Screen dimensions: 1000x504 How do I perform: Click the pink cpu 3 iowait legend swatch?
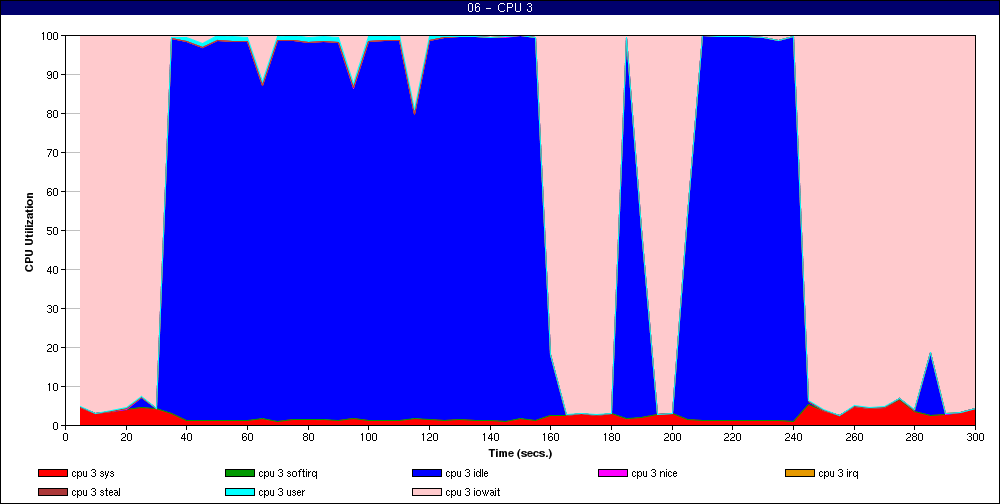coord(427,493)
